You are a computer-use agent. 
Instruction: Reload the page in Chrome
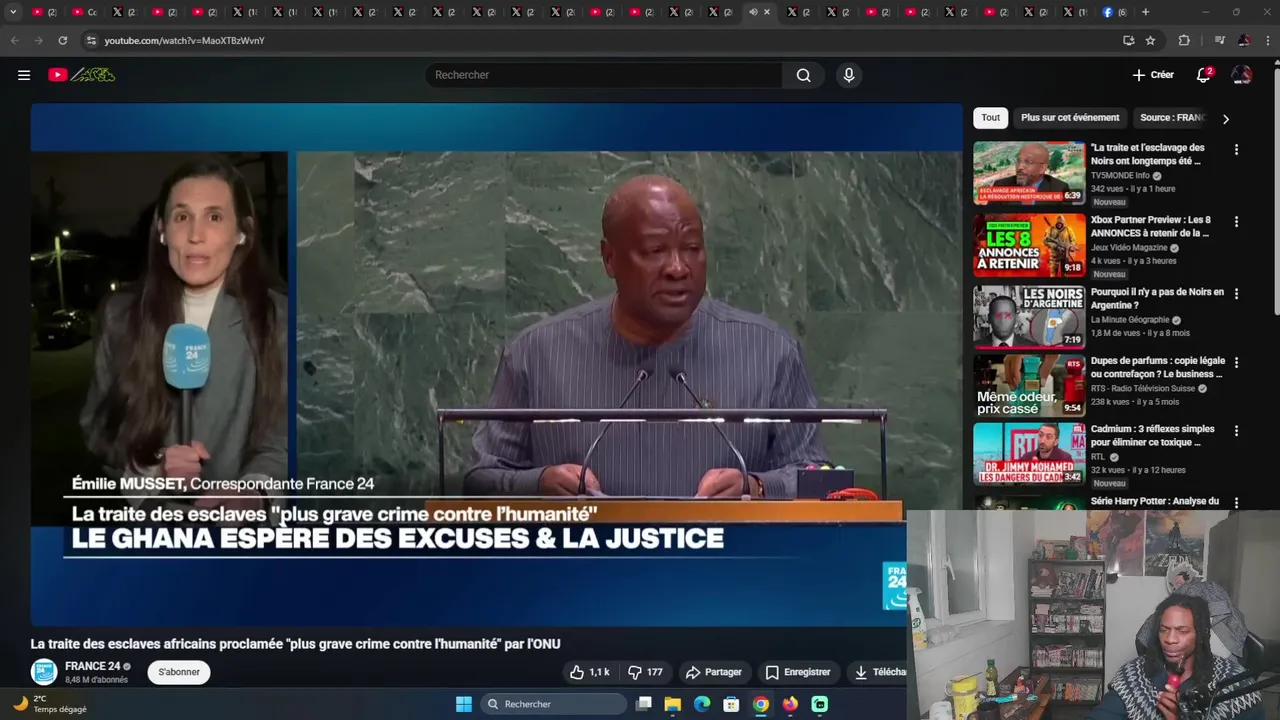tap(62, 40)
